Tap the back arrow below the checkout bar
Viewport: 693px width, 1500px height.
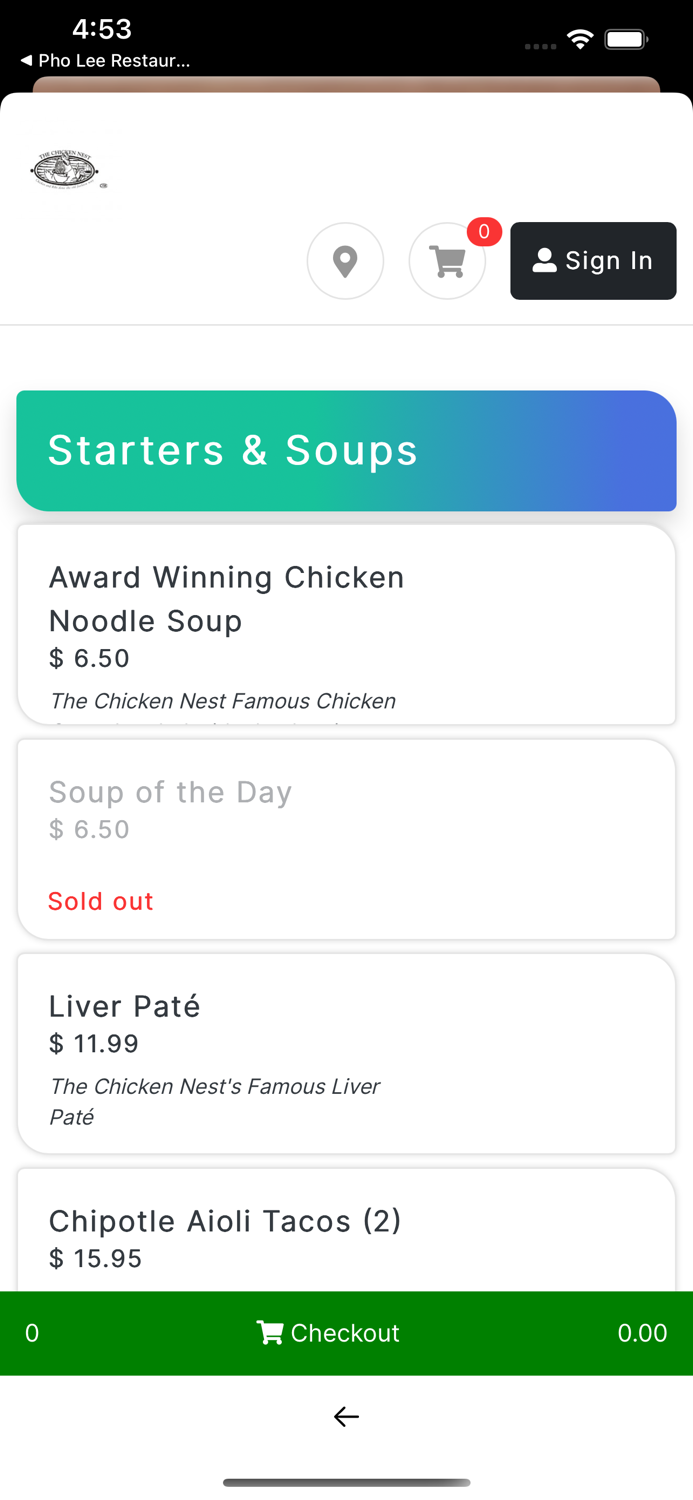click(x=346, y=1416)
